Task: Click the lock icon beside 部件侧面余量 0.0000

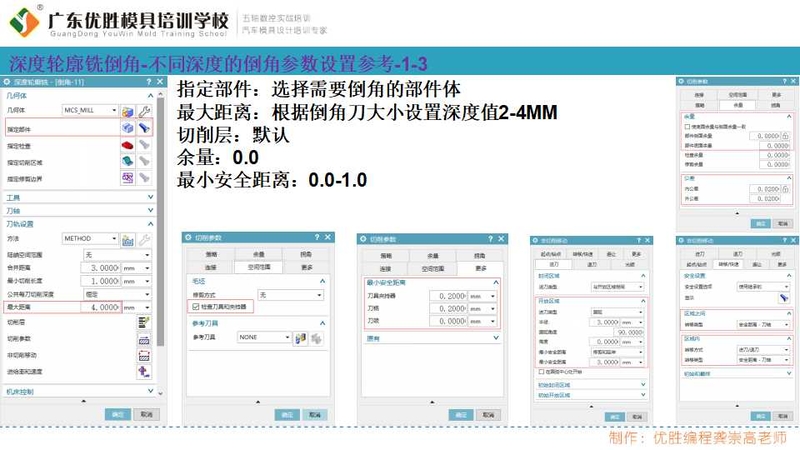Action: pyautogui.click(x=785, y=136)
